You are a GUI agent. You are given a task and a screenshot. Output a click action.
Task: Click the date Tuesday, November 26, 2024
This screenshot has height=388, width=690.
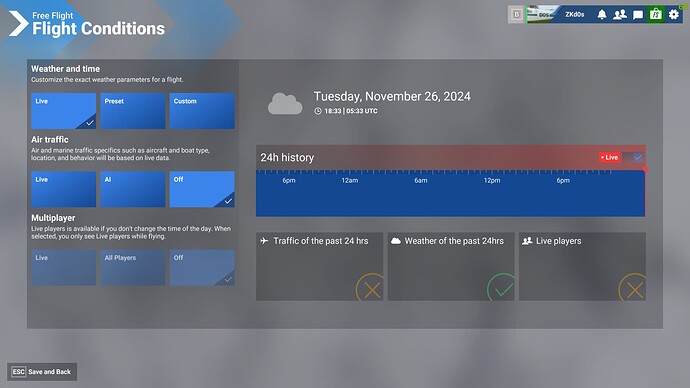[392, 96]
